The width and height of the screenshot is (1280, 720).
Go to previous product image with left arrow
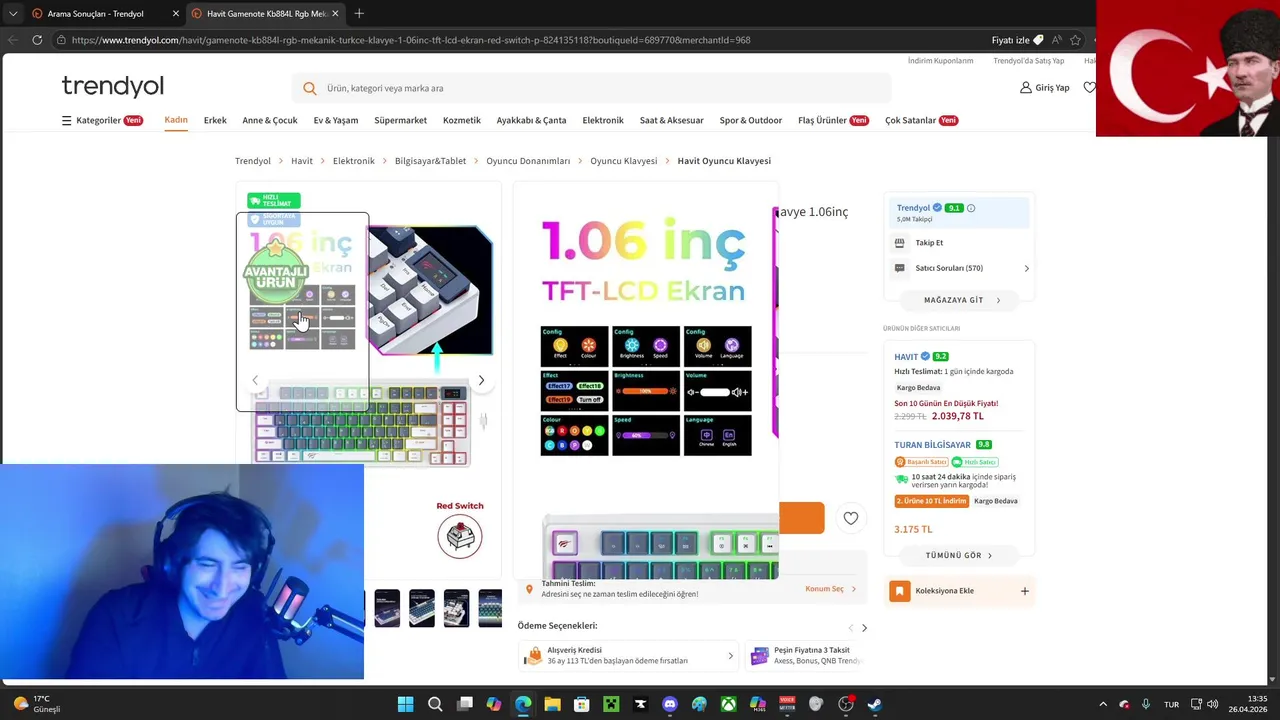click(255, 380)
